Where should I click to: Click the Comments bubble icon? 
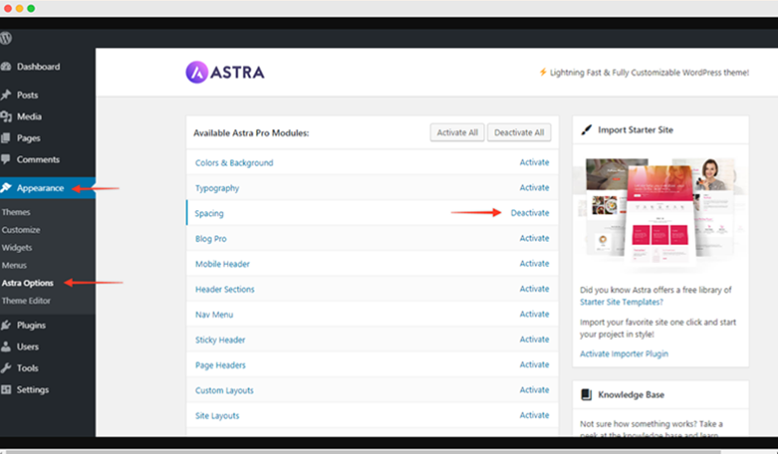pos(6,159)
